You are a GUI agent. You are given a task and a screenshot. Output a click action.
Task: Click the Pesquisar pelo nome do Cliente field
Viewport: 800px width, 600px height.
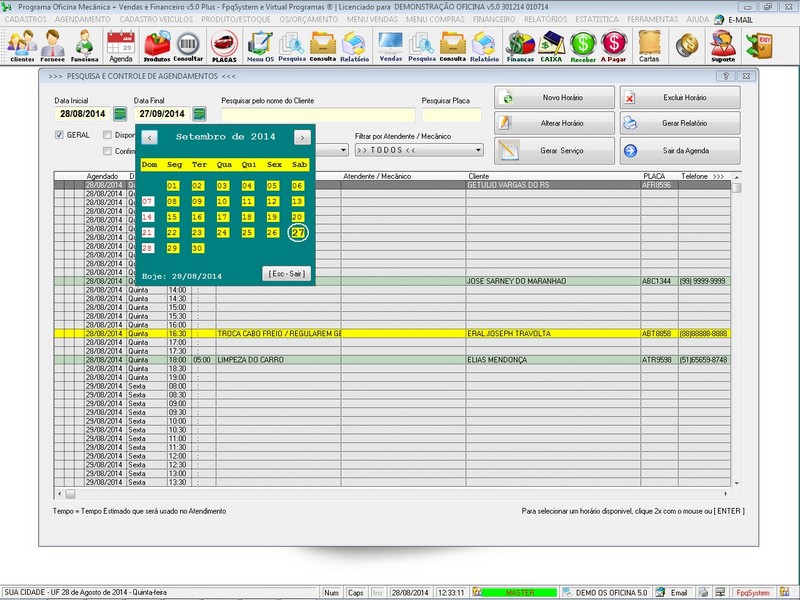[x=318, y=115]
